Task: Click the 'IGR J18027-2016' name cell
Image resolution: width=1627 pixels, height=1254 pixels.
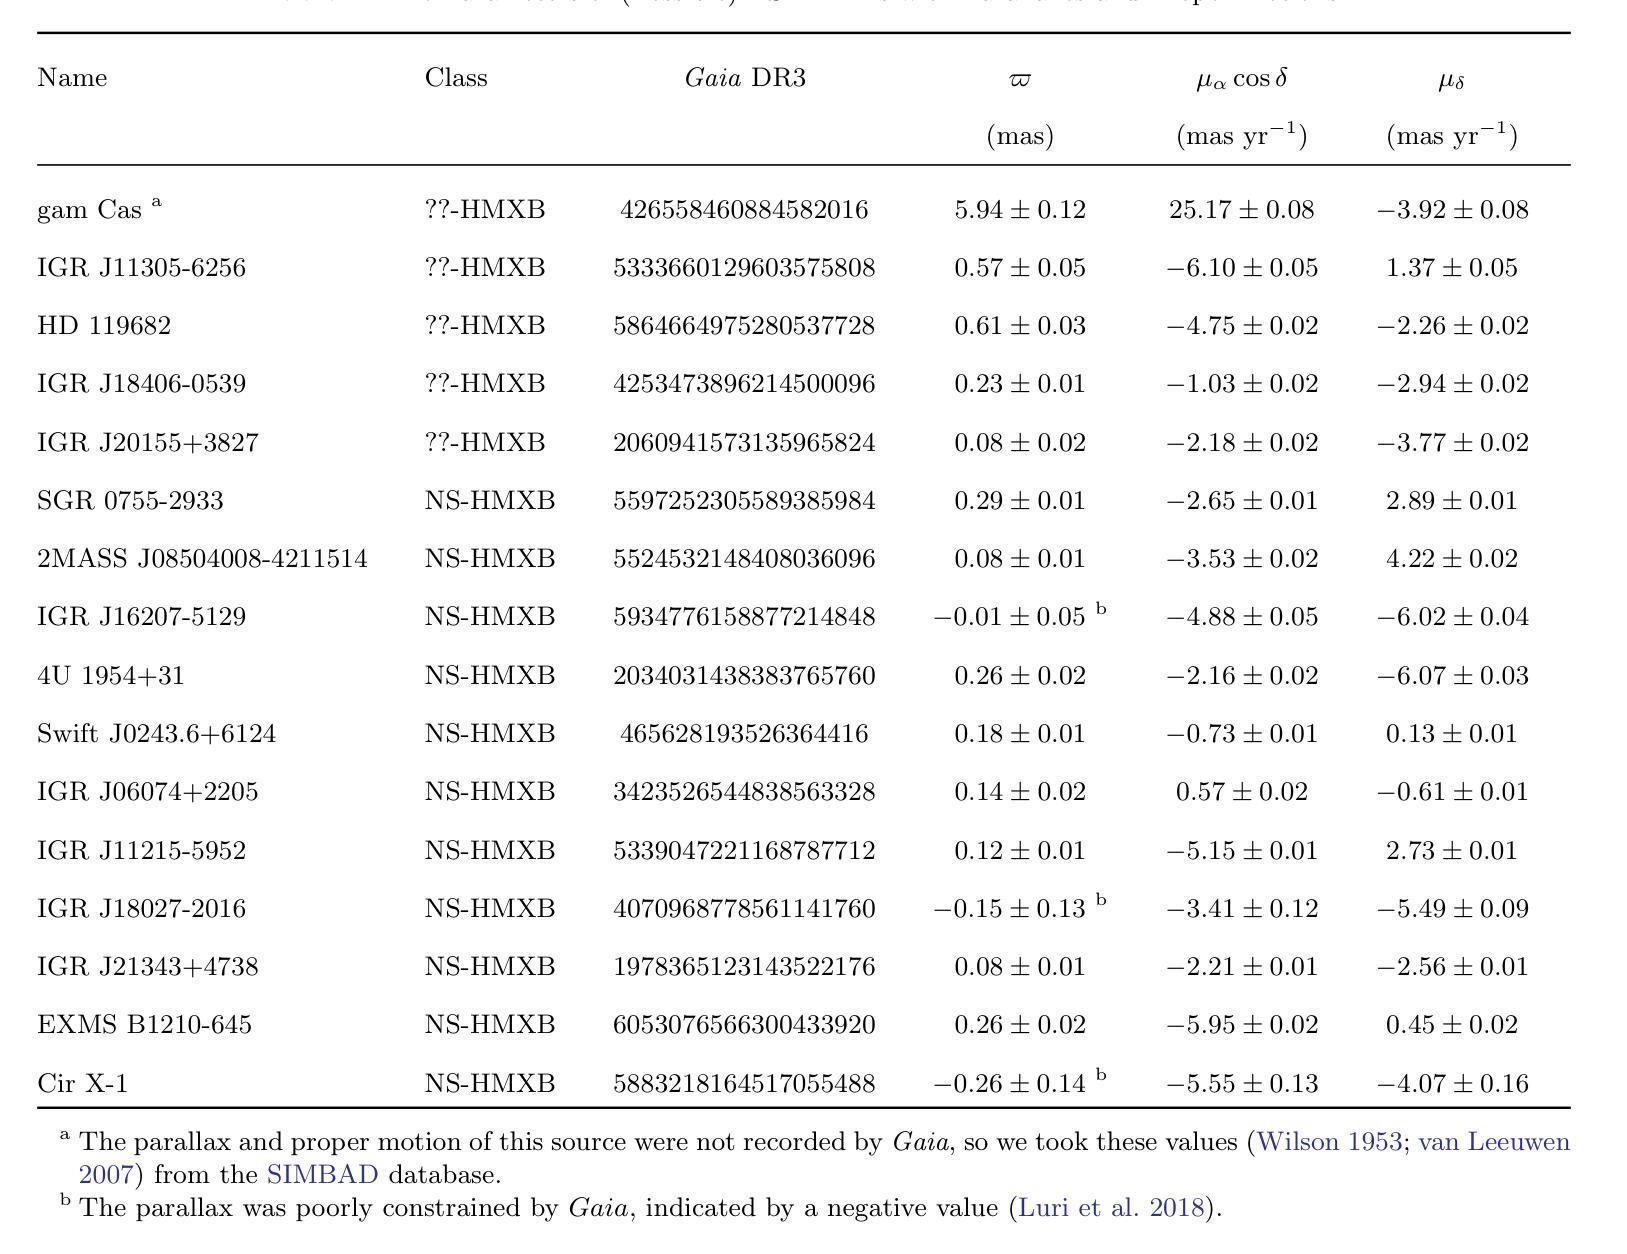Action: (x=141, y=909)
